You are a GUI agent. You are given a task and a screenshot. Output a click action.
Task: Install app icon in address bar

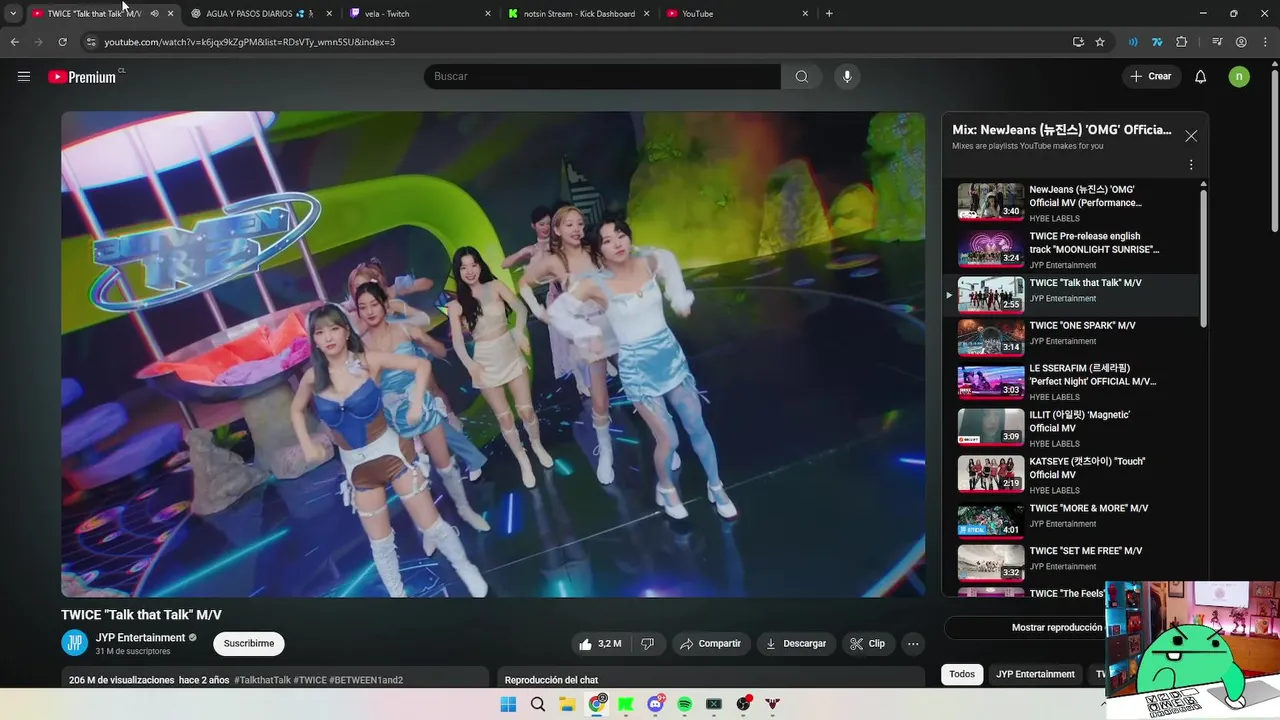[x=1078, y=42]
